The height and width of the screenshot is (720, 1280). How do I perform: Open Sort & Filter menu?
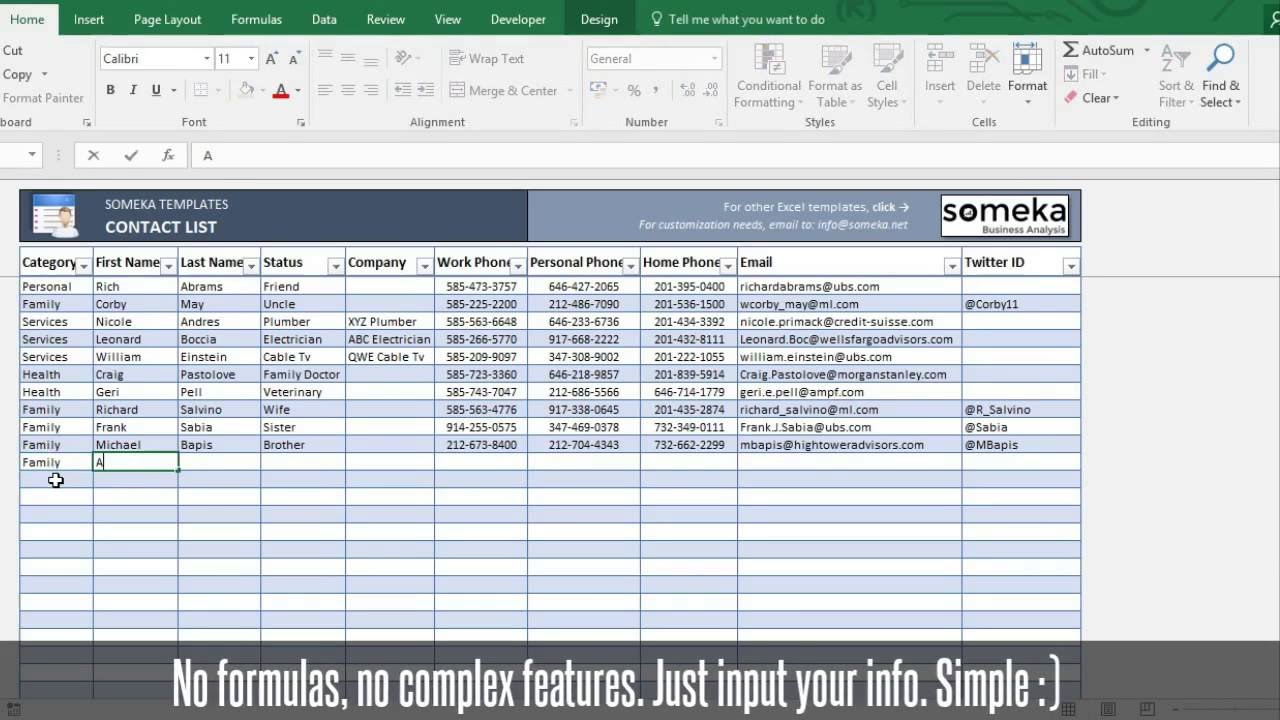(x=1176, y=76)
